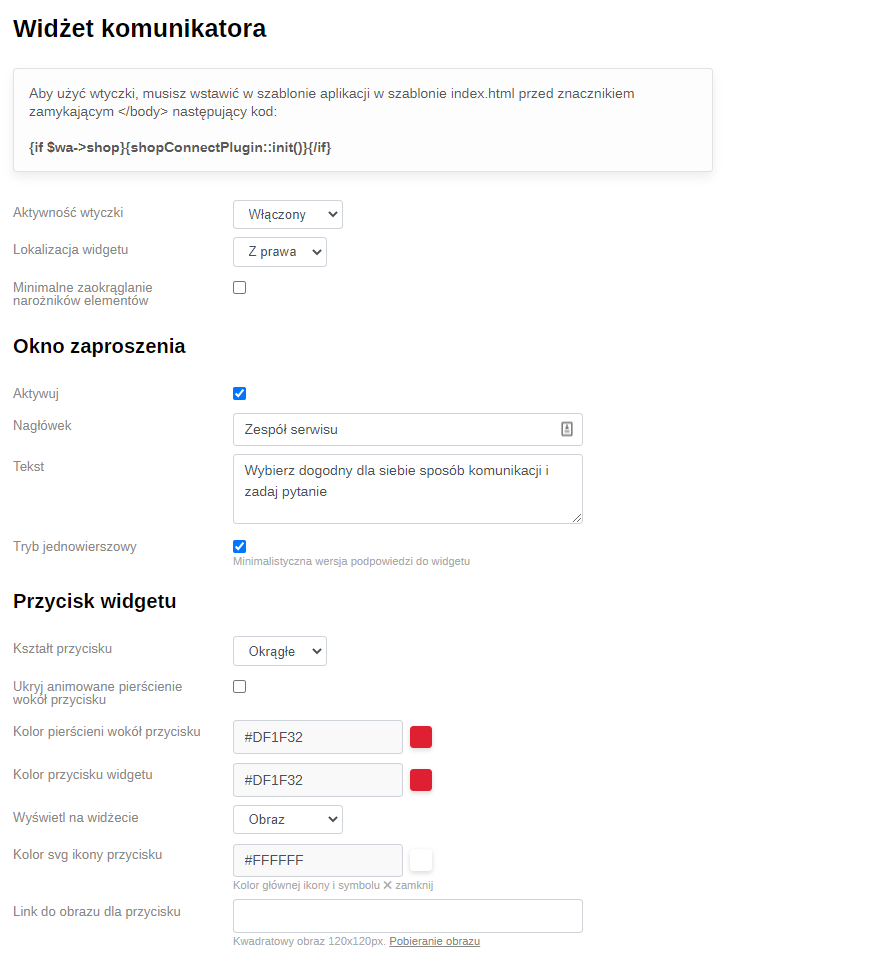Image resolution: width=893 pixels, height=963 pixels.
Task: Click the Link do obrazu input field
Action: coord(407,916)
